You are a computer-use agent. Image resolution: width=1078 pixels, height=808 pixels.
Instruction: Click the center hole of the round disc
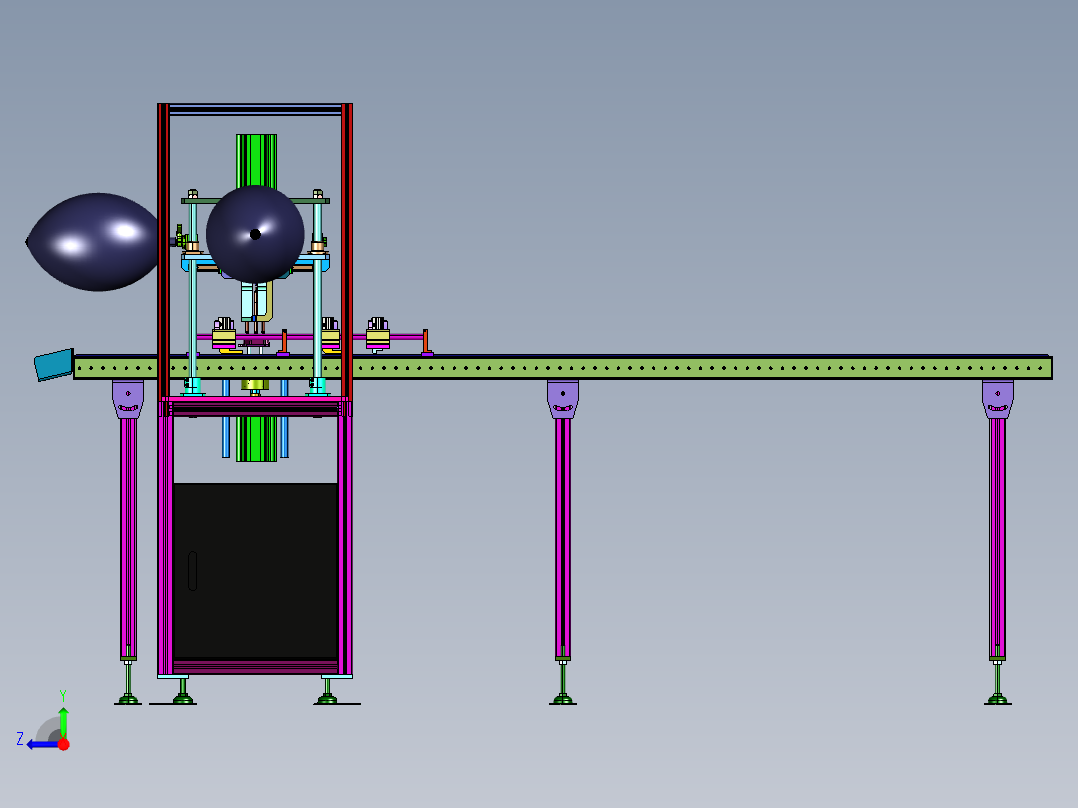255,234
